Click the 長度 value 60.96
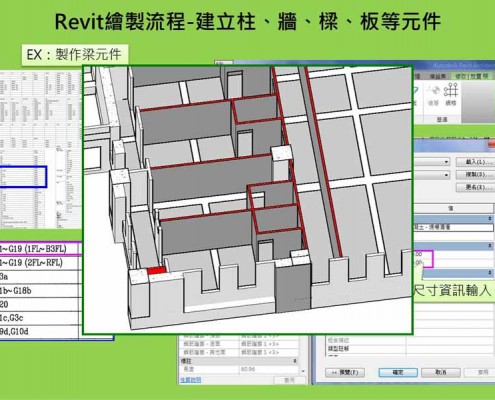The width and height of the screenshot is (495, 400). 248,369
